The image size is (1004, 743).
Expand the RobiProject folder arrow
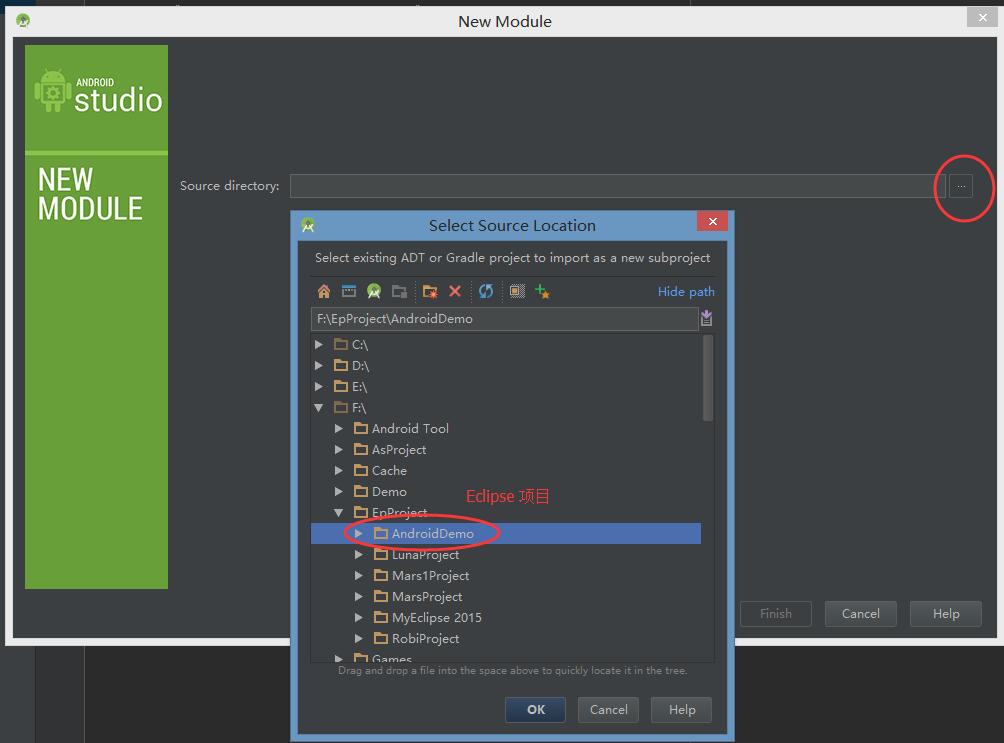pos(359,639)
